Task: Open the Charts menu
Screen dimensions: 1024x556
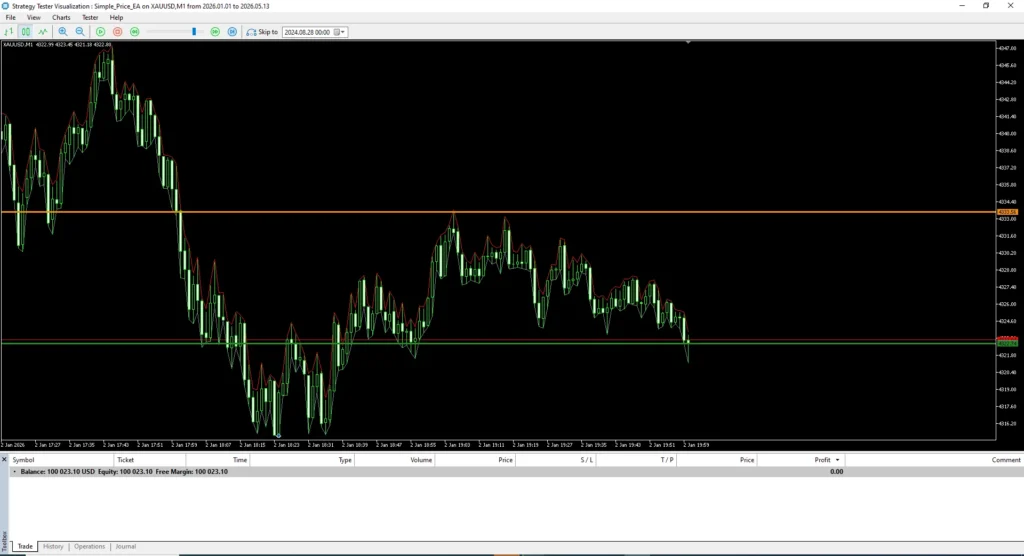Action: pyautogui.click(x=61, y=18)
